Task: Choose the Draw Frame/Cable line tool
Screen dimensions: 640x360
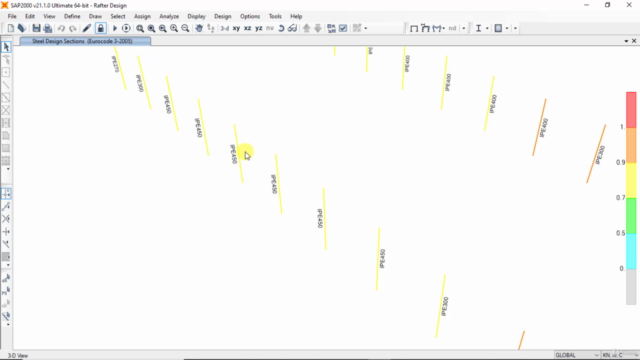Action: (6, 85)
